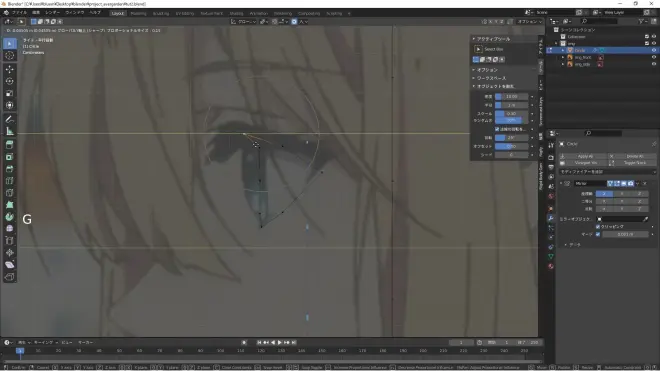
Task: Adjust the スケール 0.30 slider
Action: click(511, 114)
